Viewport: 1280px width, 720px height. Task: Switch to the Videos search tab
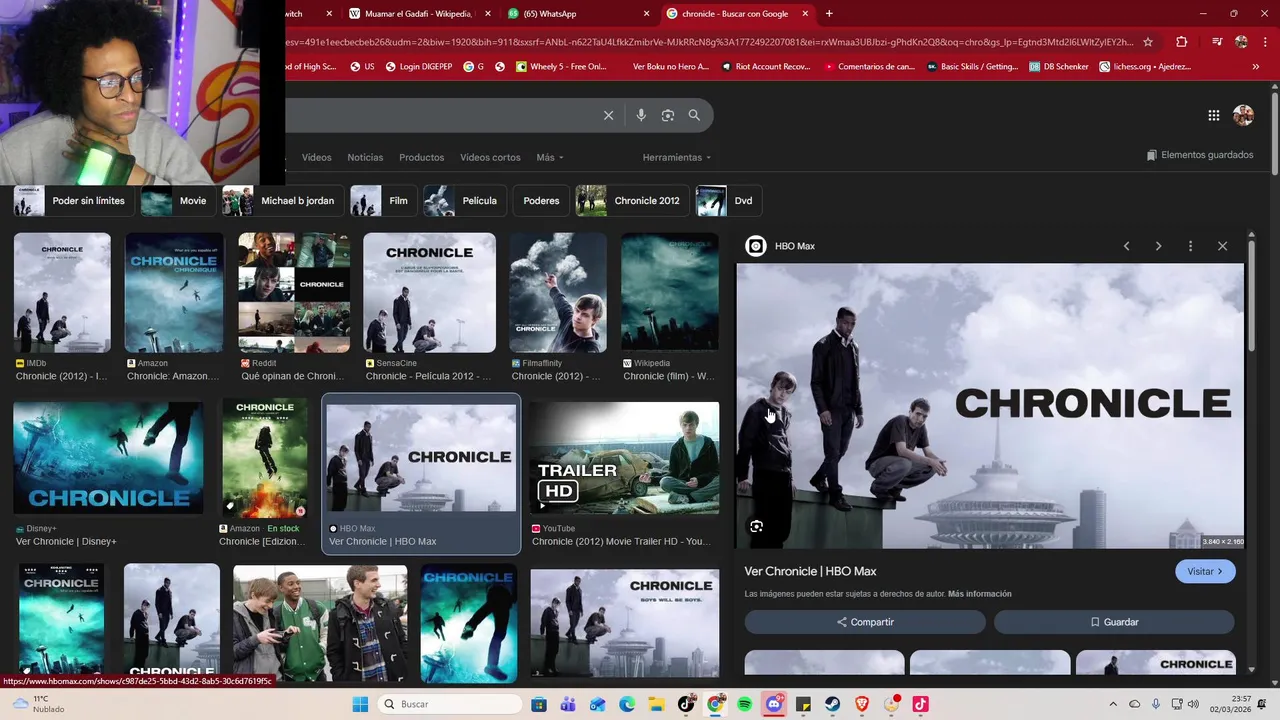(x=316, y=157)
